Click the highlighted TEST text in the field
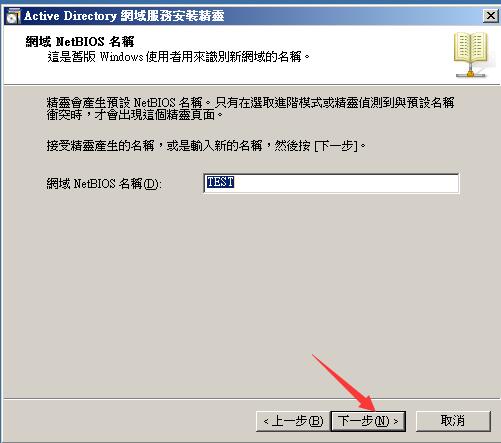The width and height of the screenshot is (501, 443). [220, 182]
